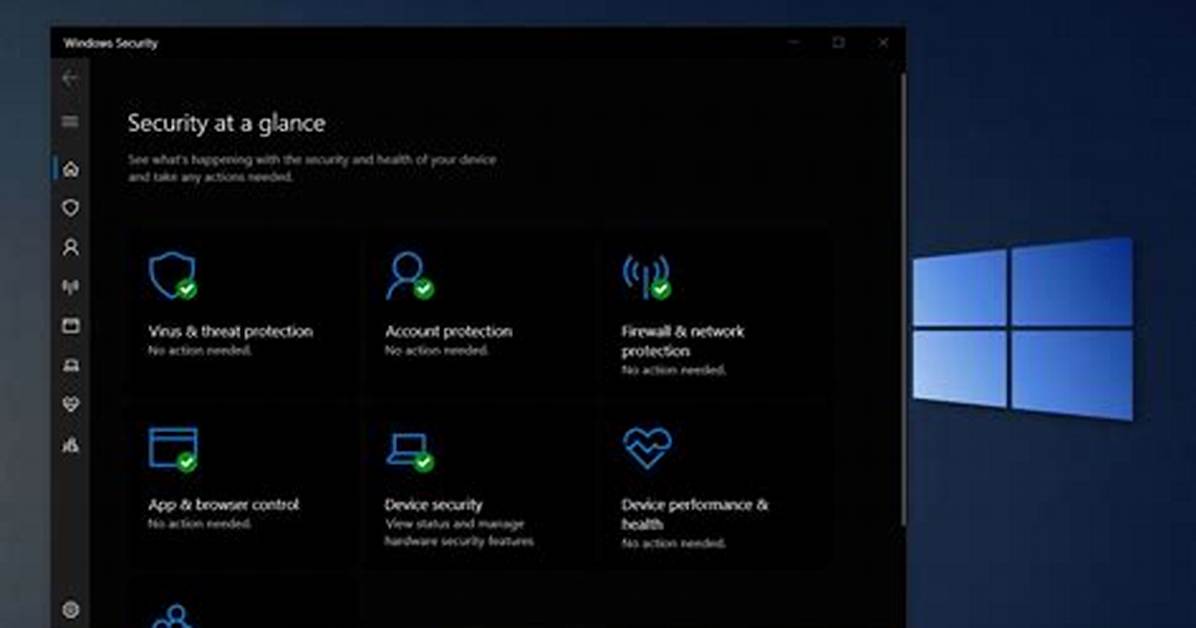
Task: Minimize the Windows Security window
Action: 794,42
